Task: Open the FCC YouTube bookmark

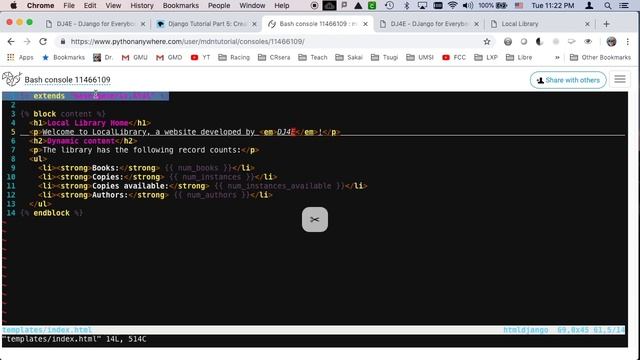Action: tap(454, 58)
